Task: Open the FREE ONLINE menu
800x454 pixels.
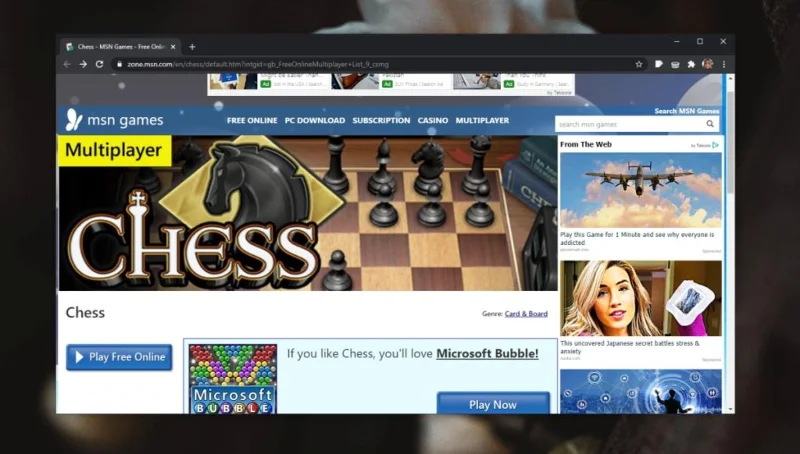Action: pyautogui.click(x=252, y=120)
